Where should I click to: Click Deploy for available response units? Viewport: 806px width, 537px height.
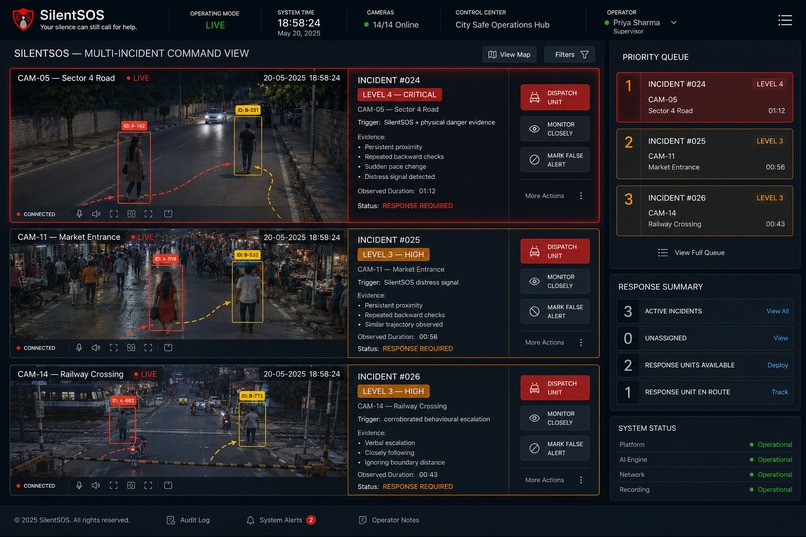(777, 365)
